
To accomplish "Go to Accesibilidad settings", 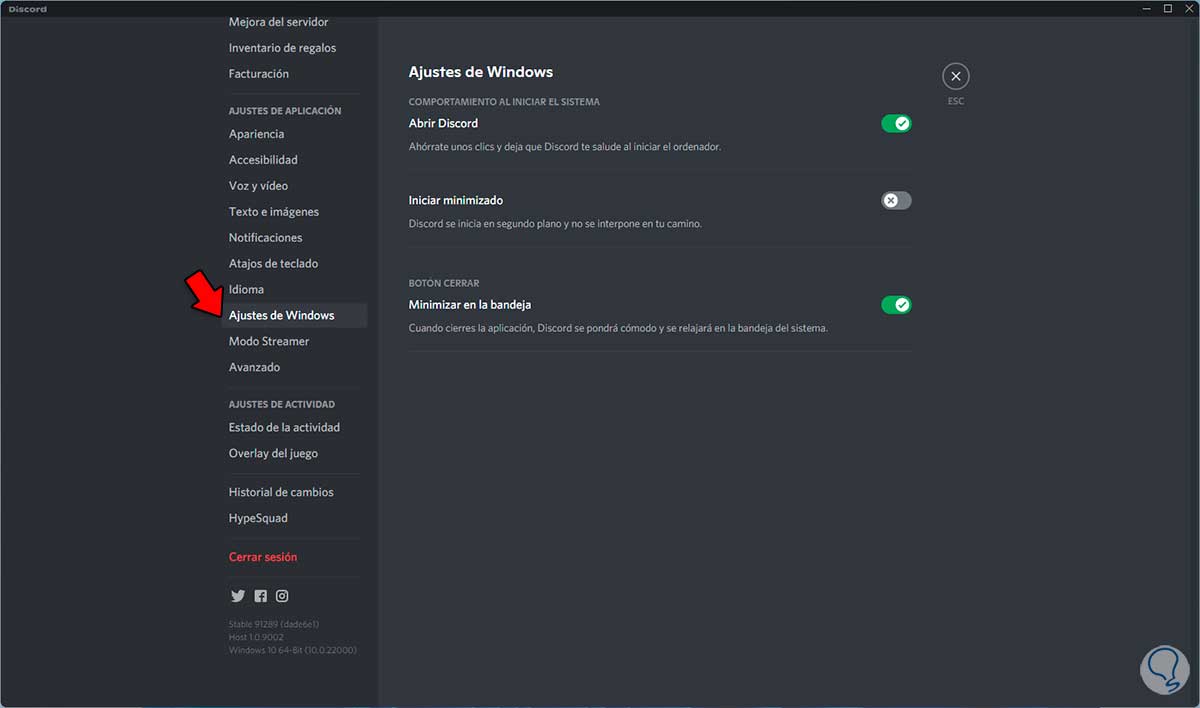I will 263,160.
